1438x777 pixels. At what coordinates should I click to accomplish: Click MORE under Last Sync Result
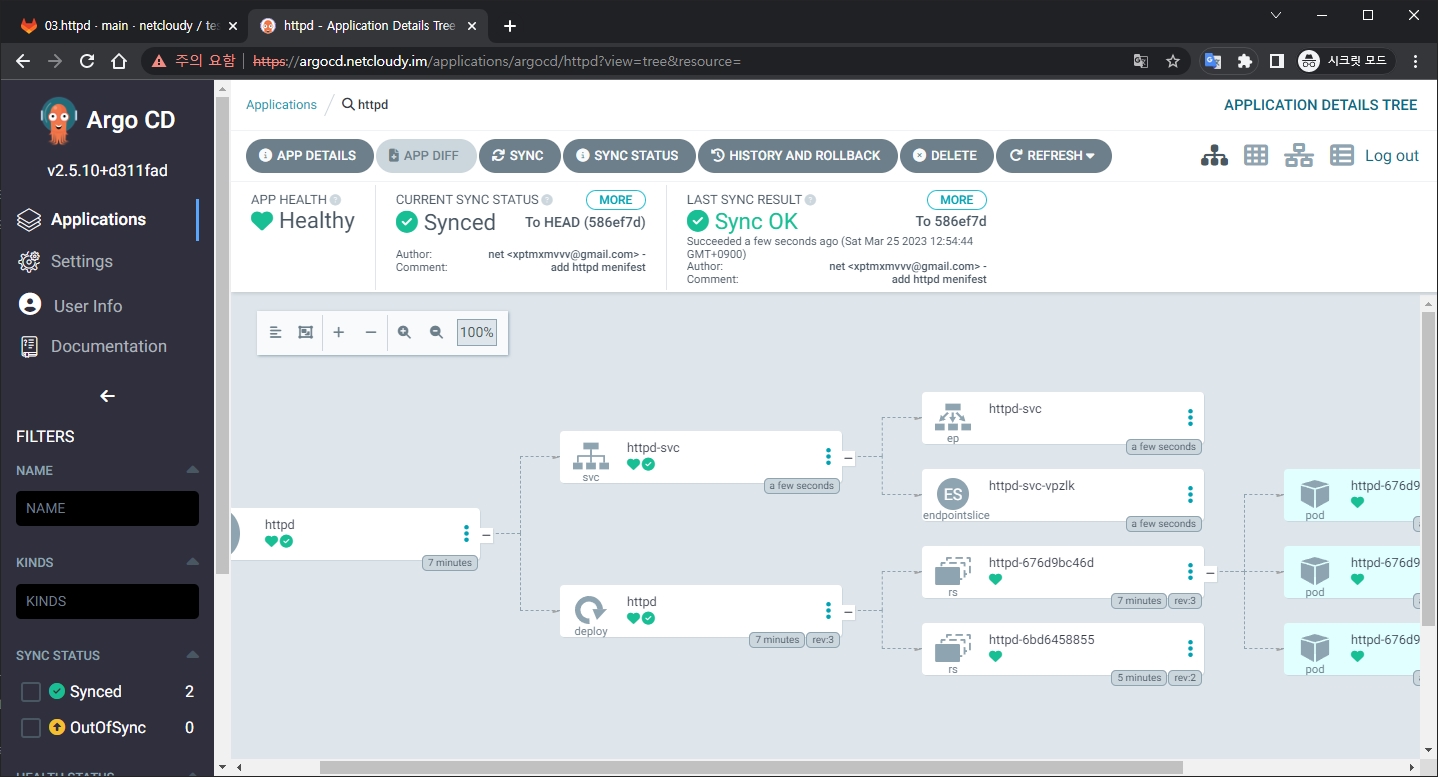click(x=957, y=200)
